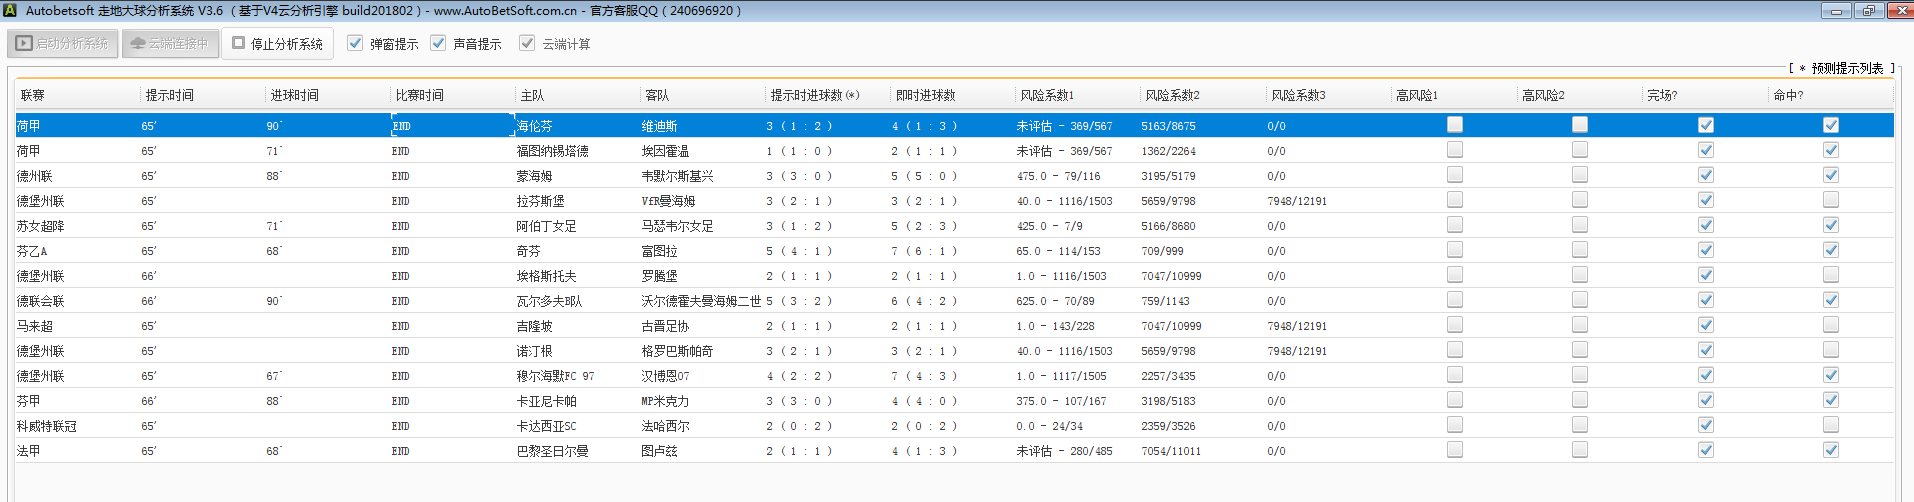Toggle 完场? checkbox in 奇芬 row
The height and width of the screenshot is (502, 1914).
[1705, 250]
